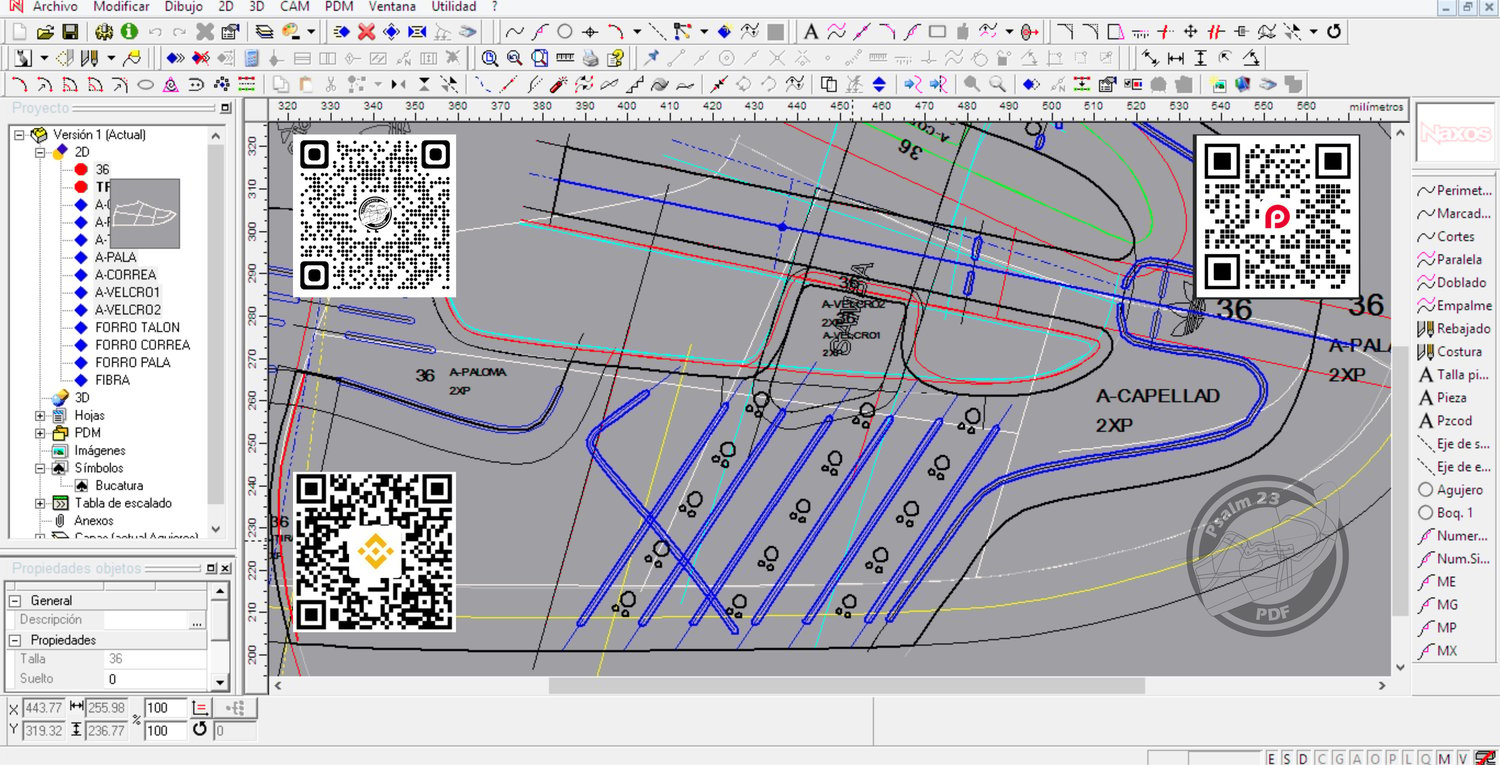The image size is (1500, 765).
Task: Expand the Hojas tree node
Action: 40,415
